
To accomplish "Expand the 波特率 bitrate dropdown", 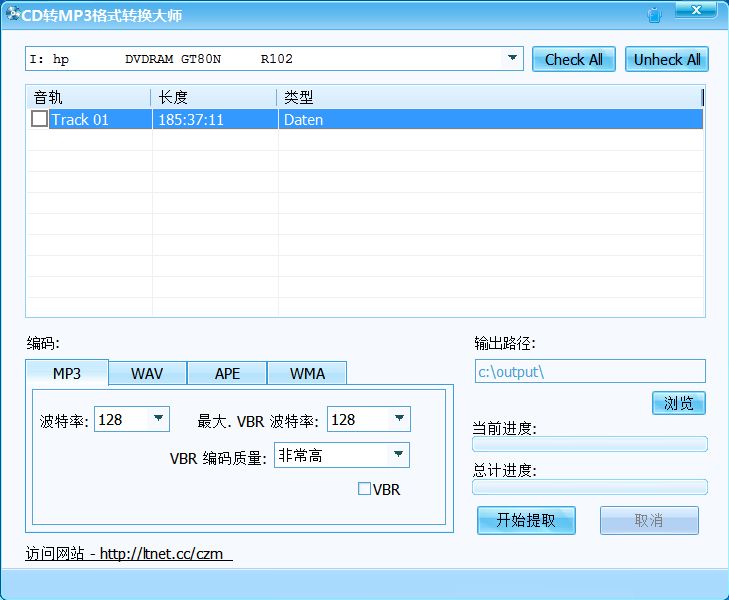I will [x=159, y=419].
